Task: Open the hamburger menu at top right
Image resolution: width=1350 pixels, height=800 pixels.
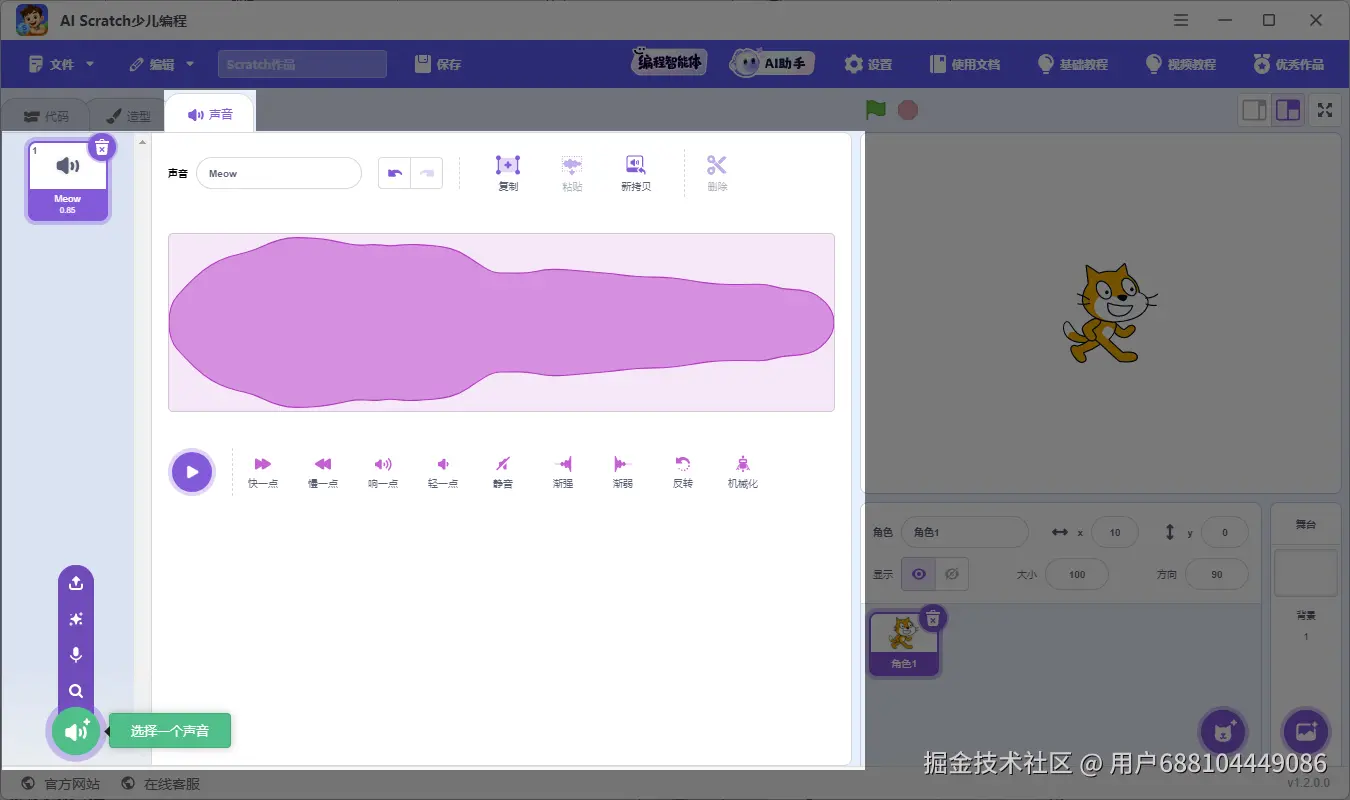Action: (x=1180, y=20)
